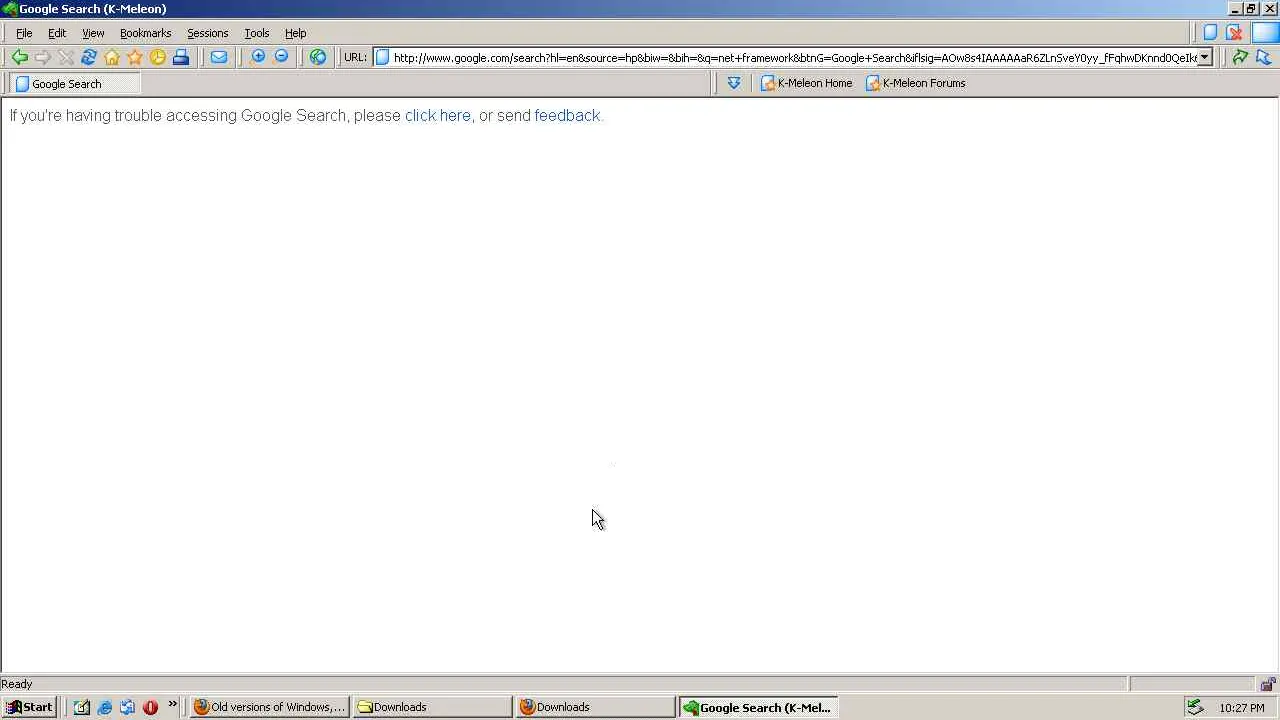Open a new tab with the blue page icon
Viewport: 1280px width, 720px height.
pyautogui.click(x=1210, y=33)
